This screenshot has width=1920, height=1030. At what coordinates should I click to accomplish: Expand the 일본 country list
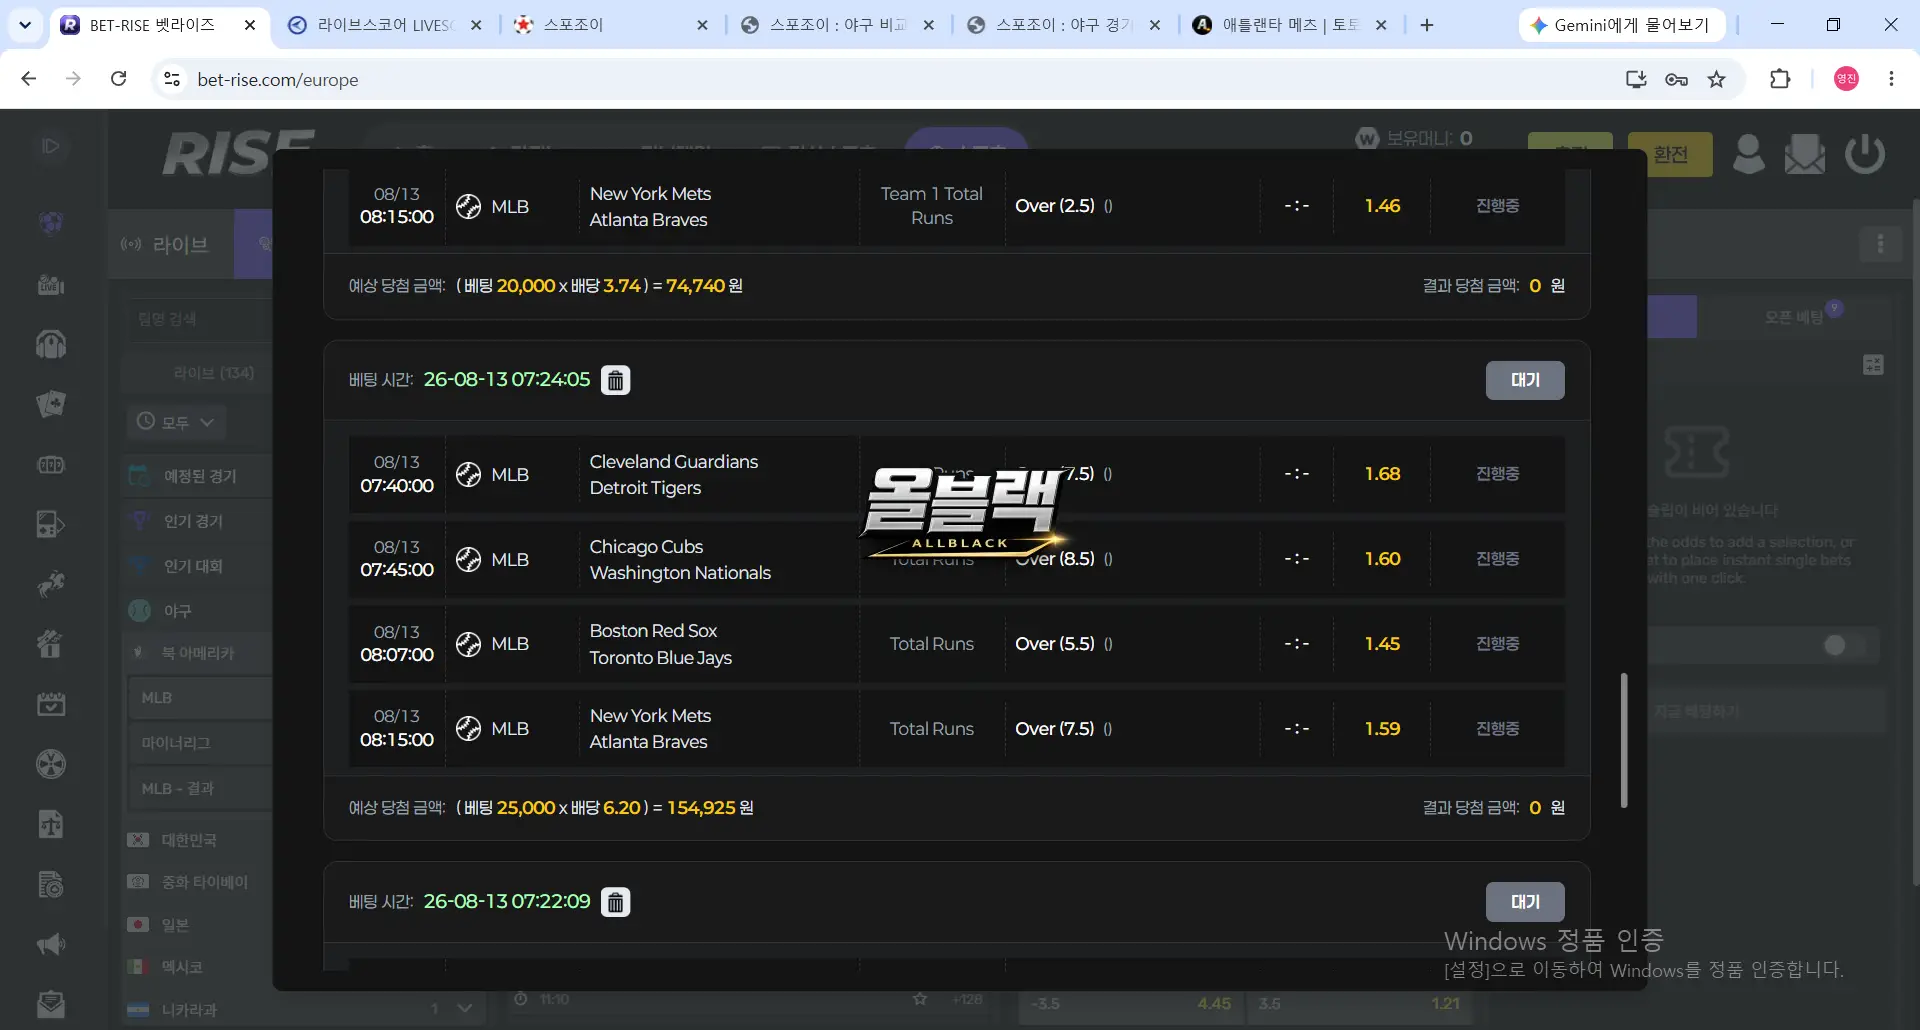click(x=198, y=925)
